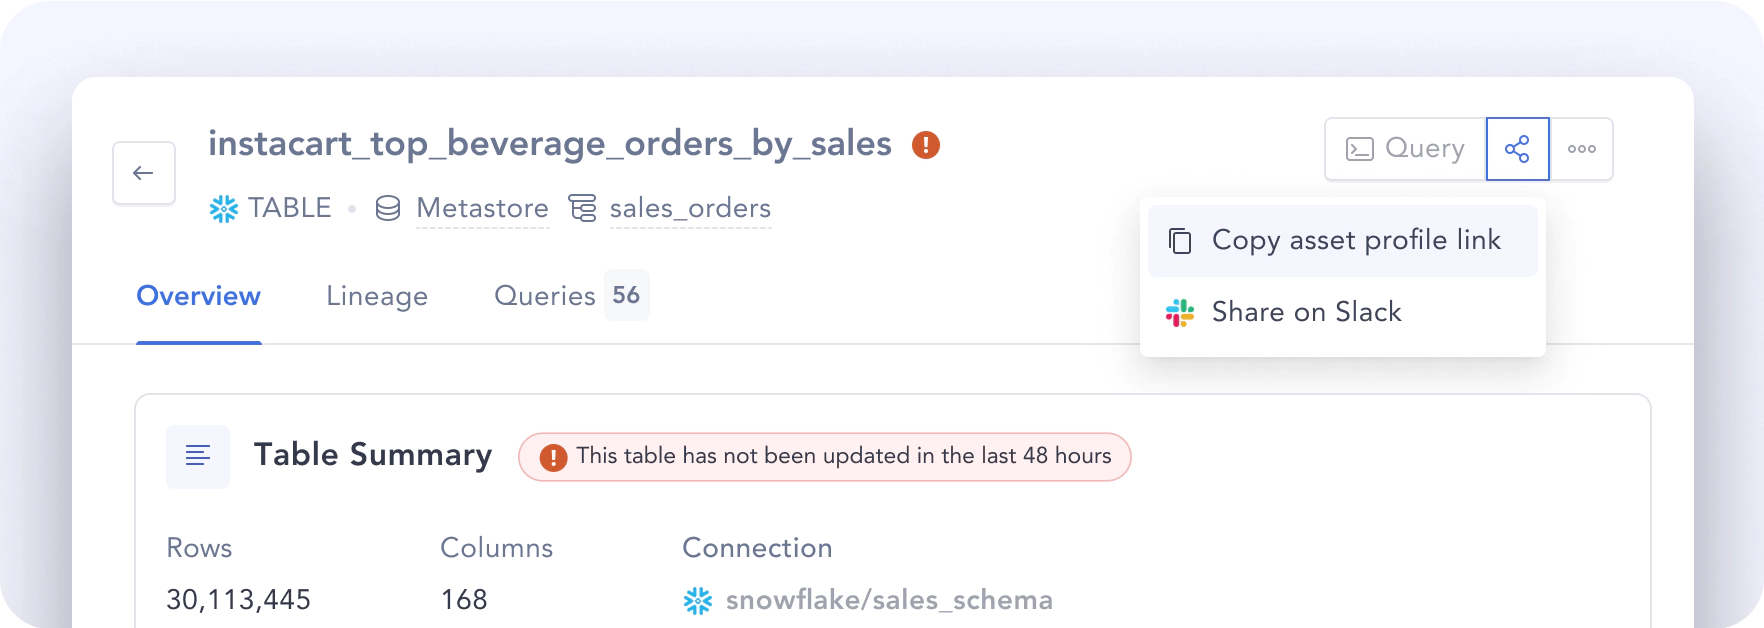Screen dimensions: 1764x628
Task: Click the not-updated-in-48-hours warning badge
Action: 824,457
